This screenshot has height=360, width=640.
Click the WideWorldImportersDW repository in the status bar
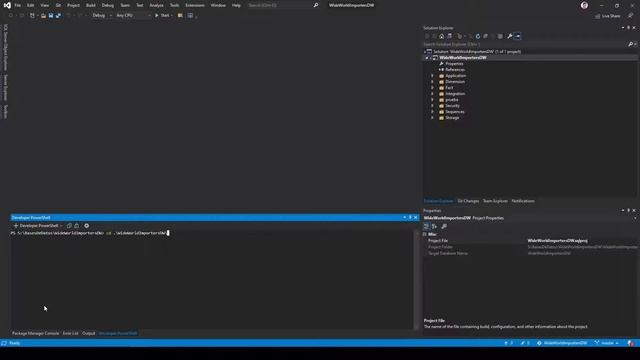click(562, 343)
